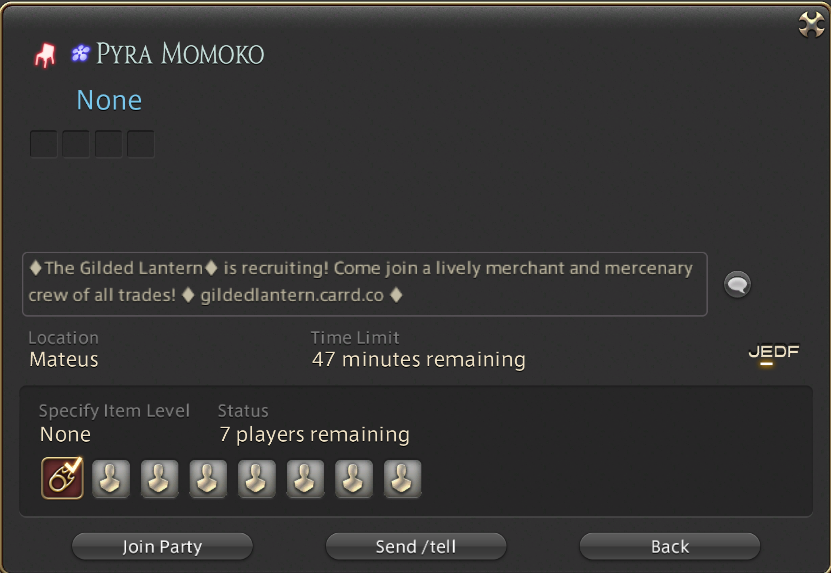This screenshot has height=573, width=831.
Task: Go back with the Back button
Action: point(670,546)
